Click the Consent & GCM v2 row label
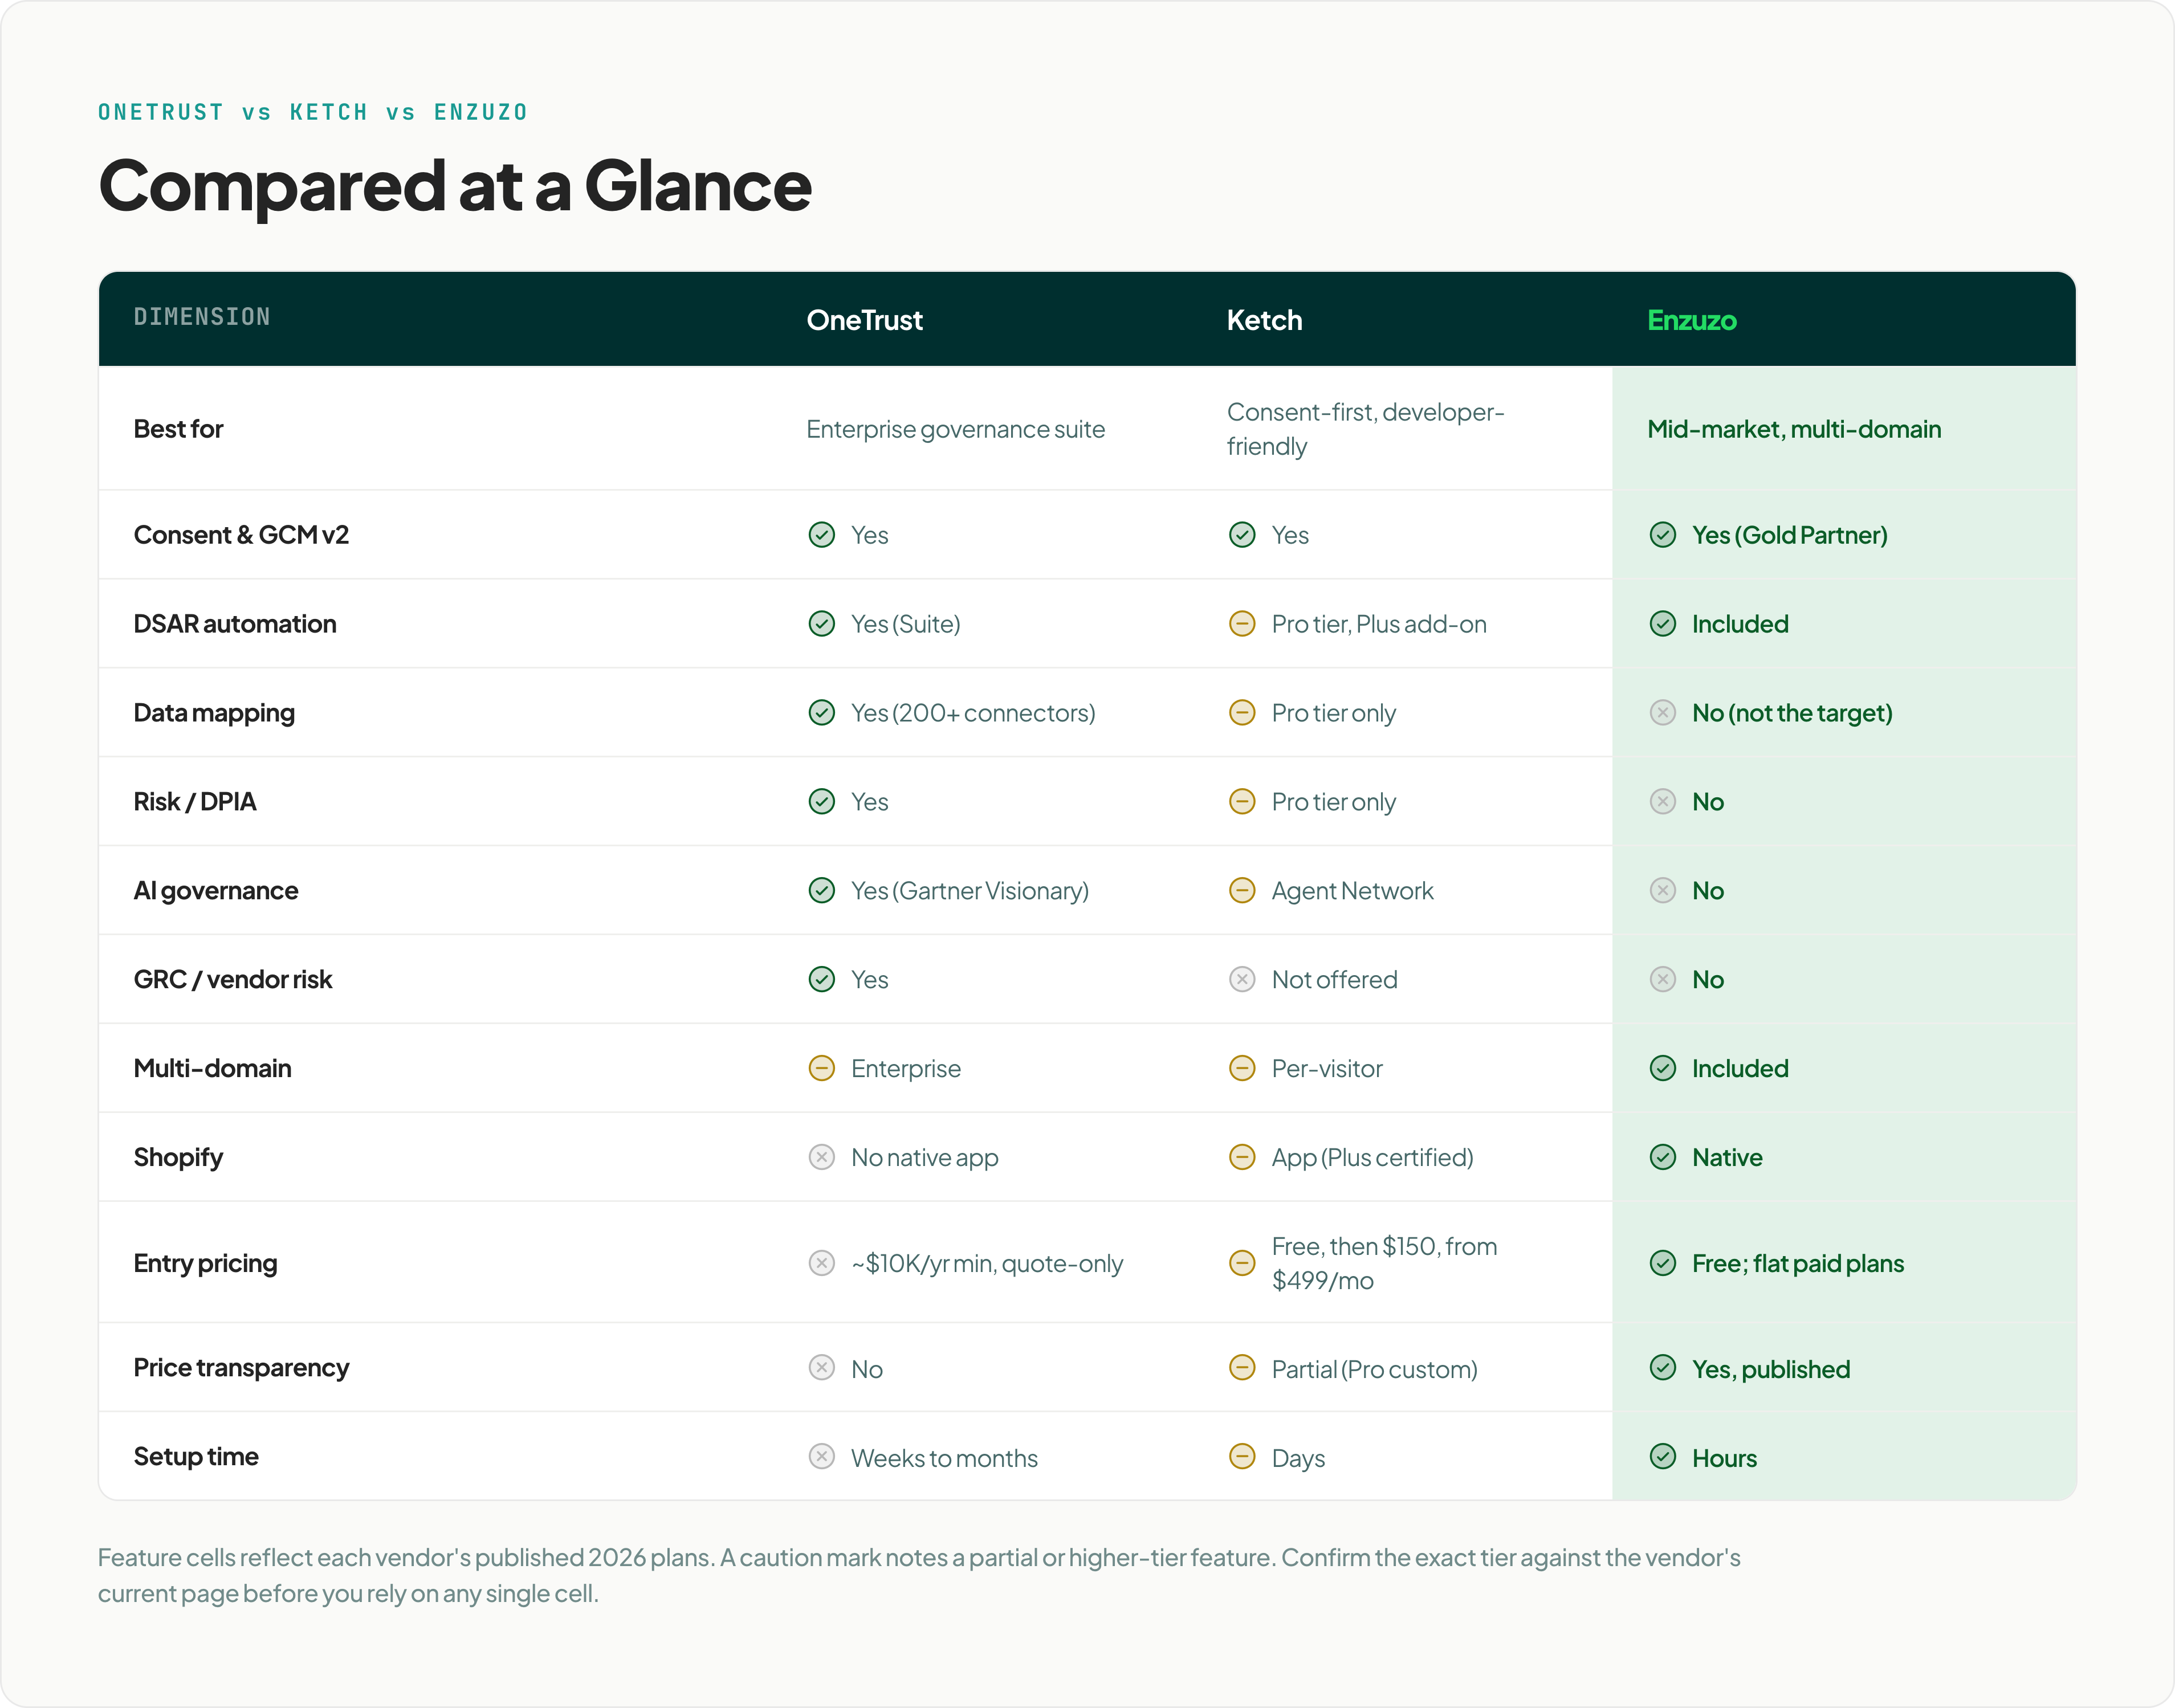This screenshot has height=1708, width=2175. coord(241,535)
